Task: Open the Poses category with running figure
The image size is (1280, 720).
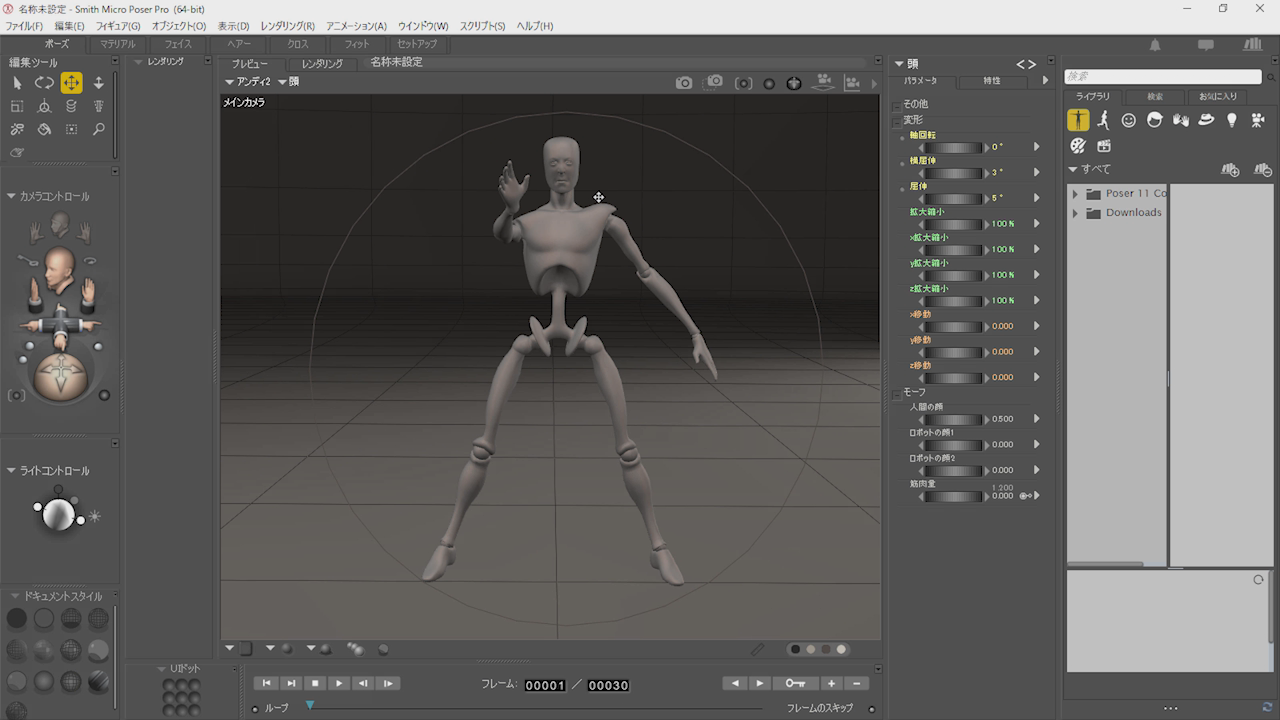Action: pyautogui.click(x=1103, y=120)
